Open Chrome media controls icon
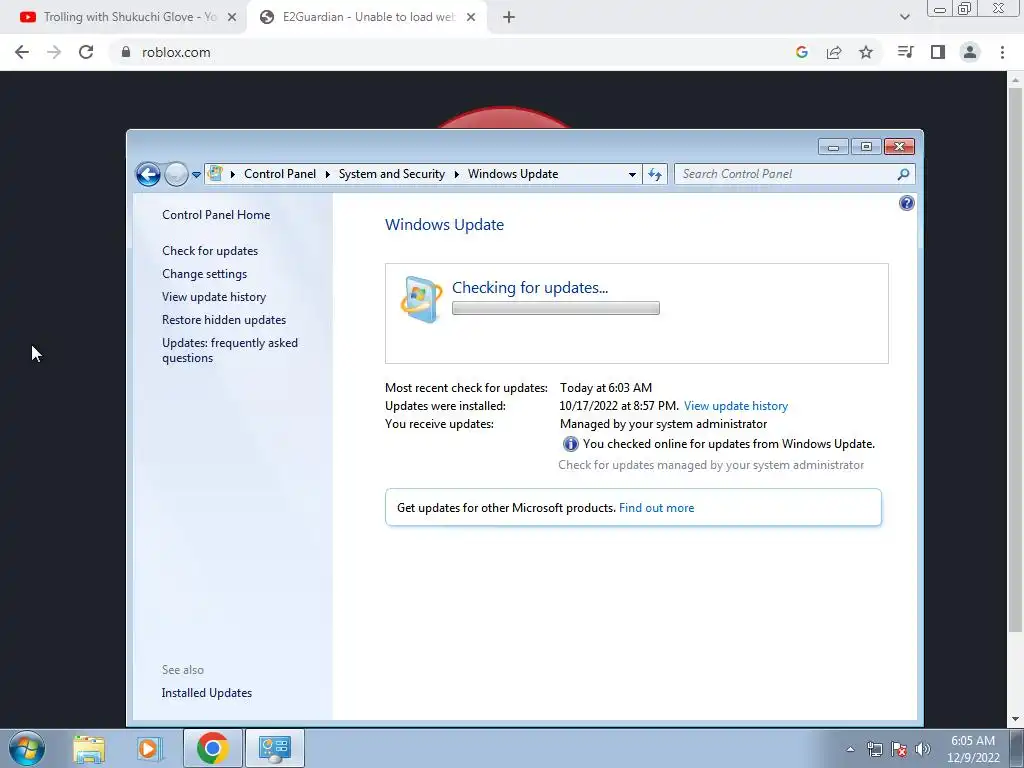The image size is (1024, 768). click(x=906, y=52)
